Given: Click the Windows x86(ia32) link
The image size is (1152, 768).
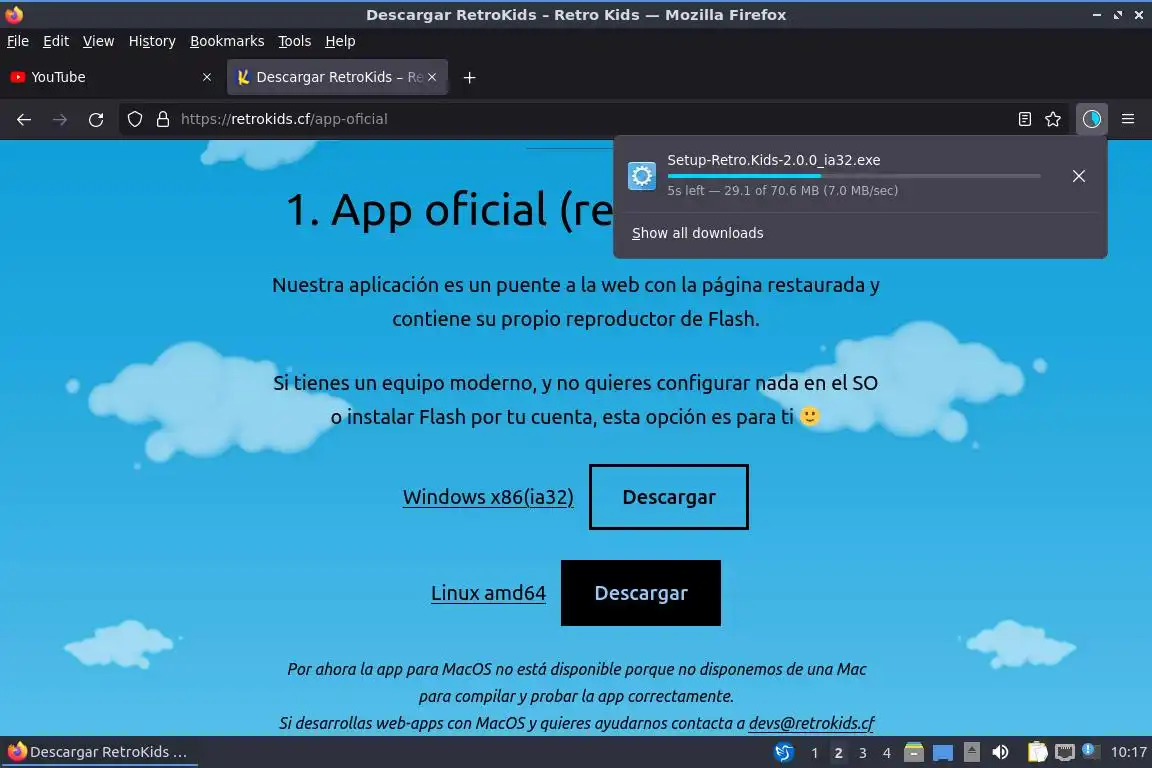Looking at the screenshot, I should pyautogui.click(x=488, y=497).
